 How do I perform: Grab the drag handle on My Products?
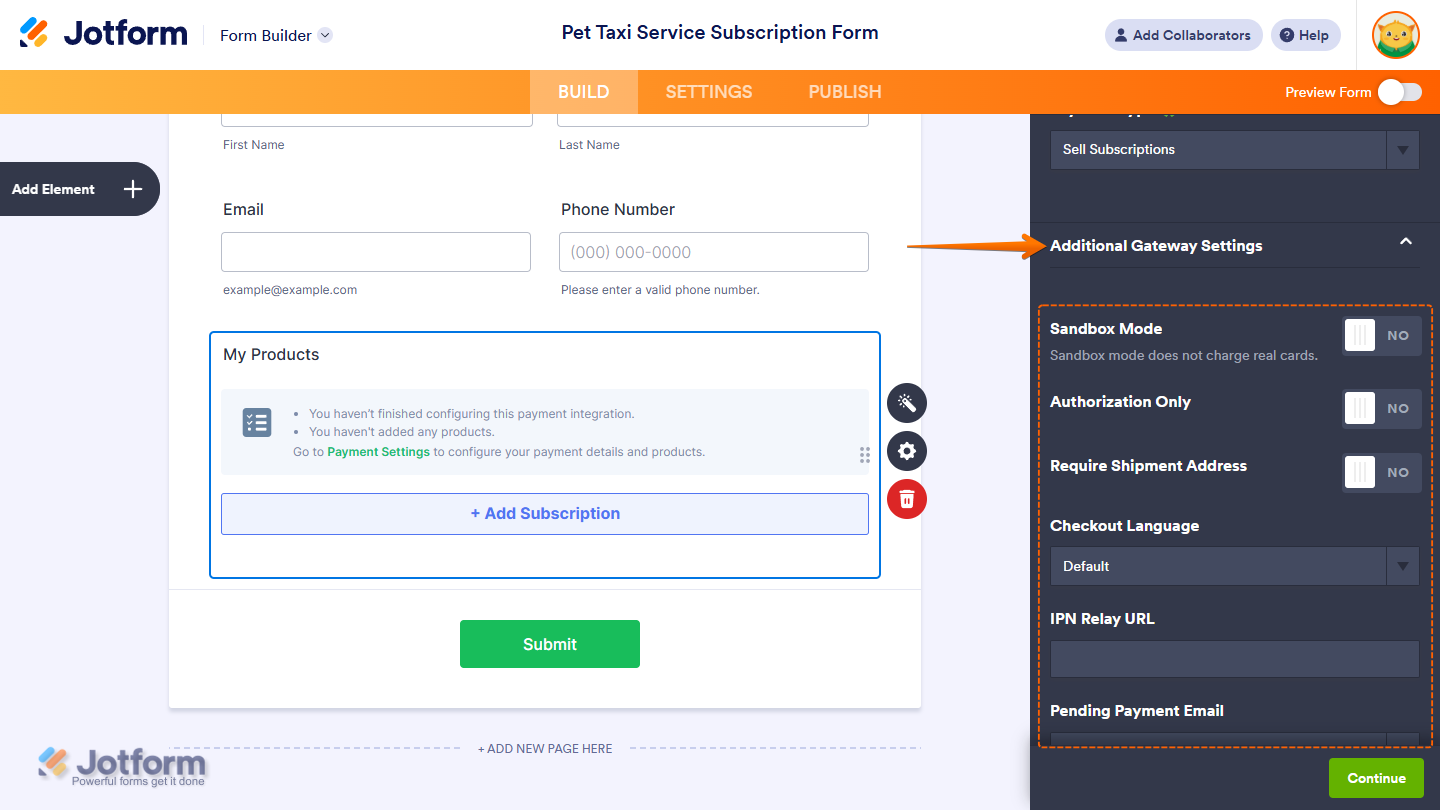(864, 455)
